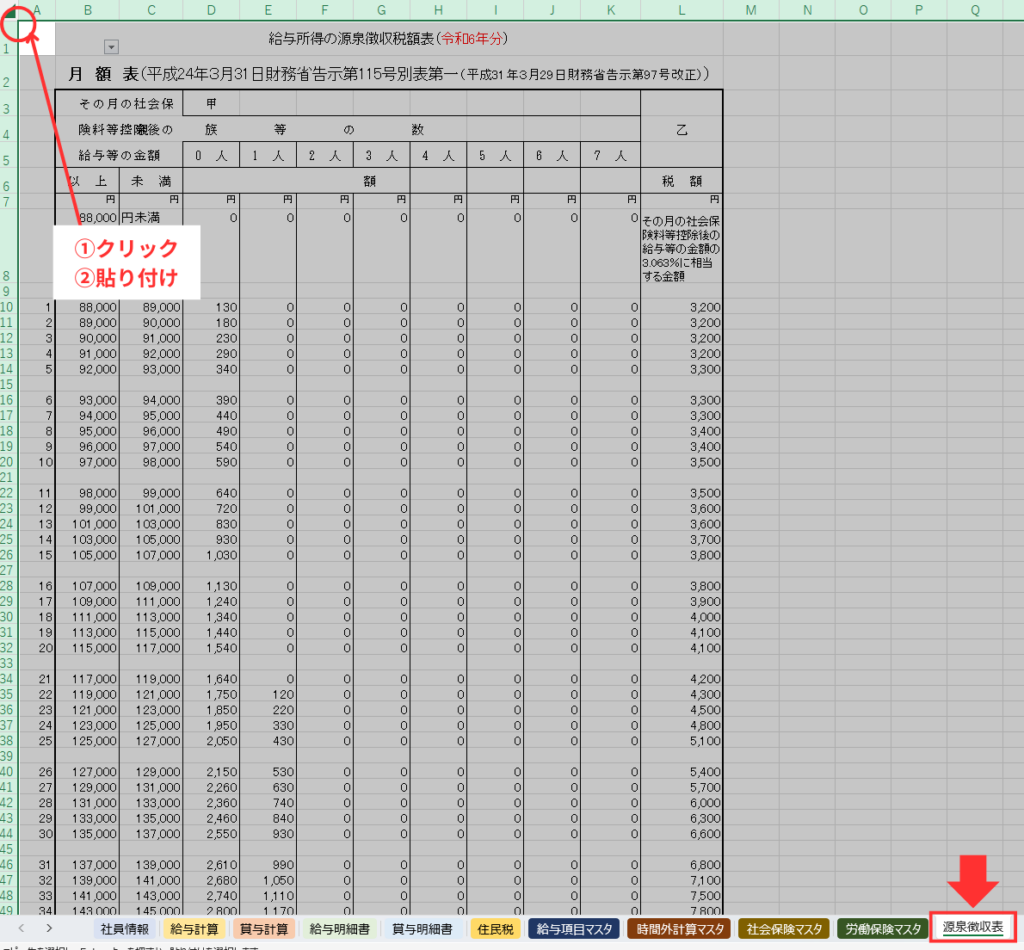Open the 賞与明細書 sheet tab

[421, 929]
